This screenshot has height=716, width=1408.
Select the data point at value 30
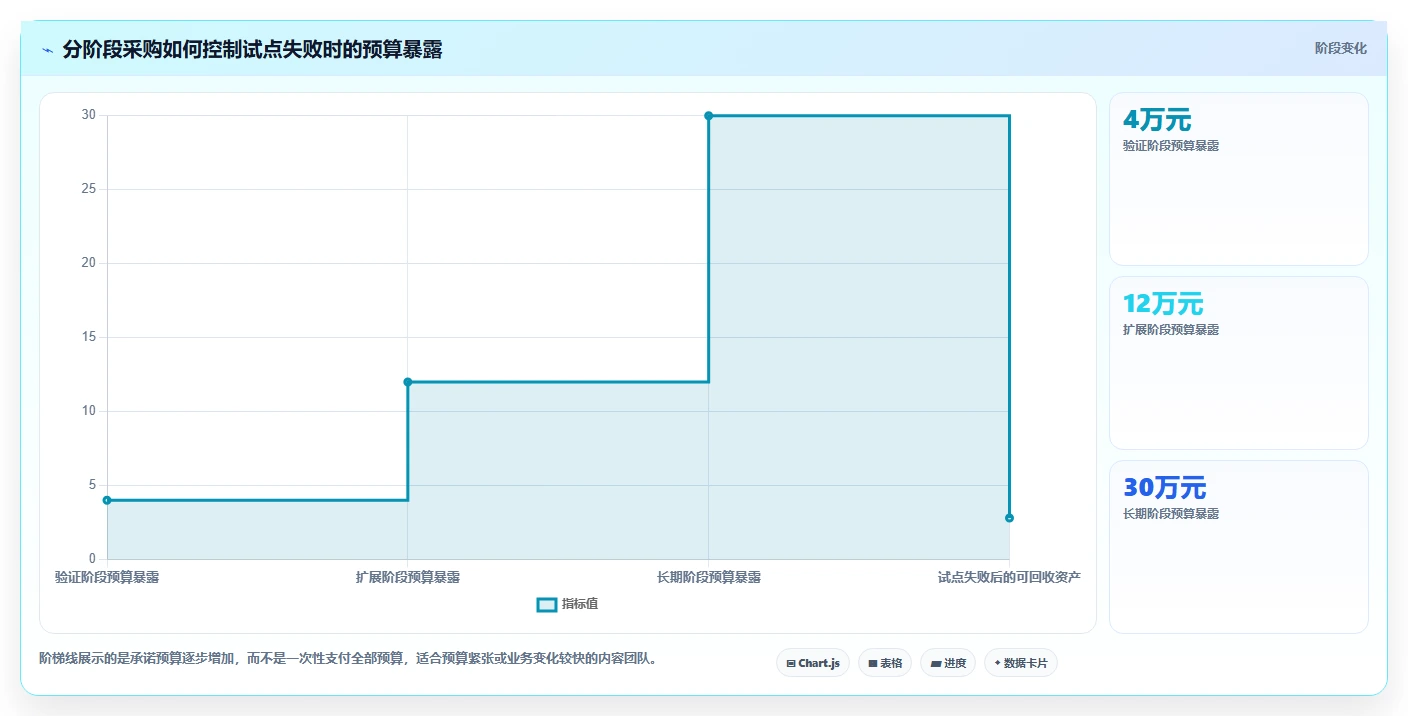tap(708, 116)
